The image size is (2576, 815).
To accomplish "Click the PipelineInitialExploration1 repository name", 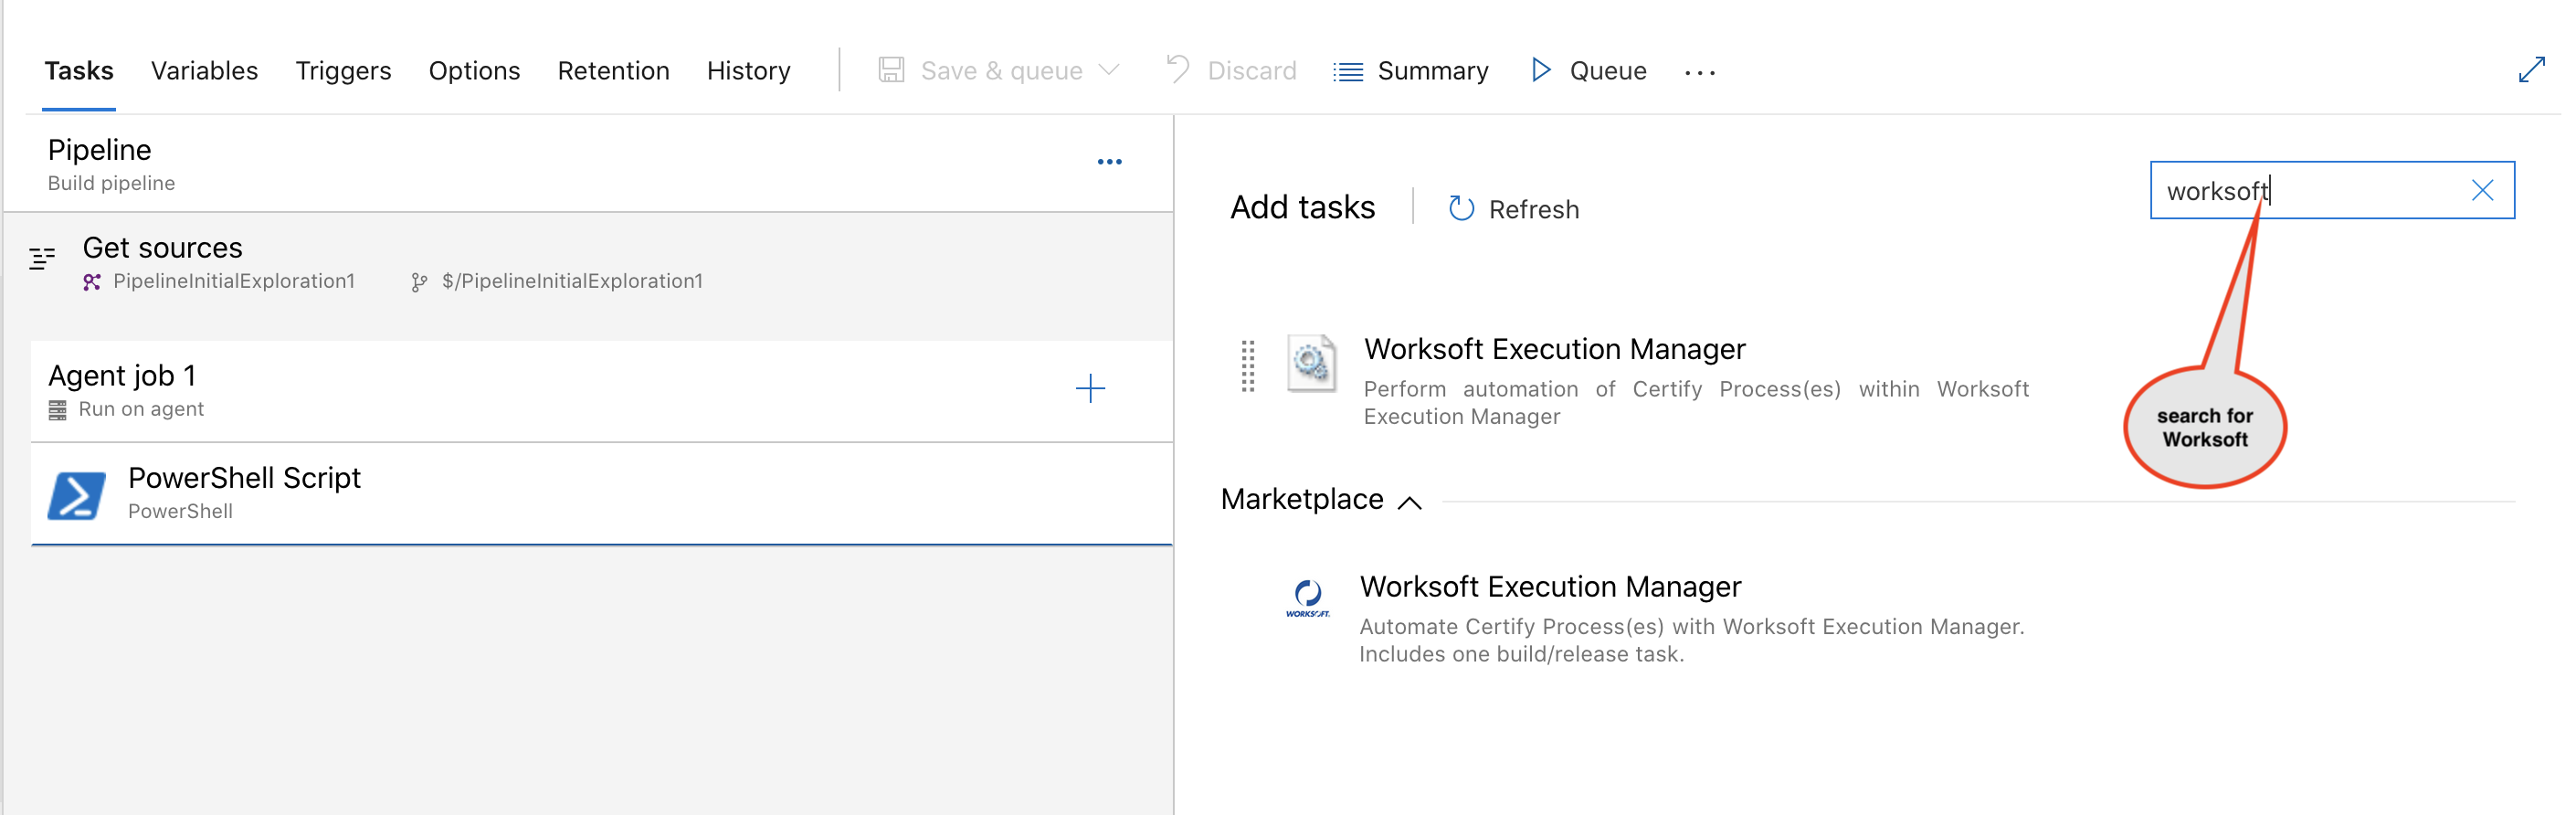I will 234,281.
